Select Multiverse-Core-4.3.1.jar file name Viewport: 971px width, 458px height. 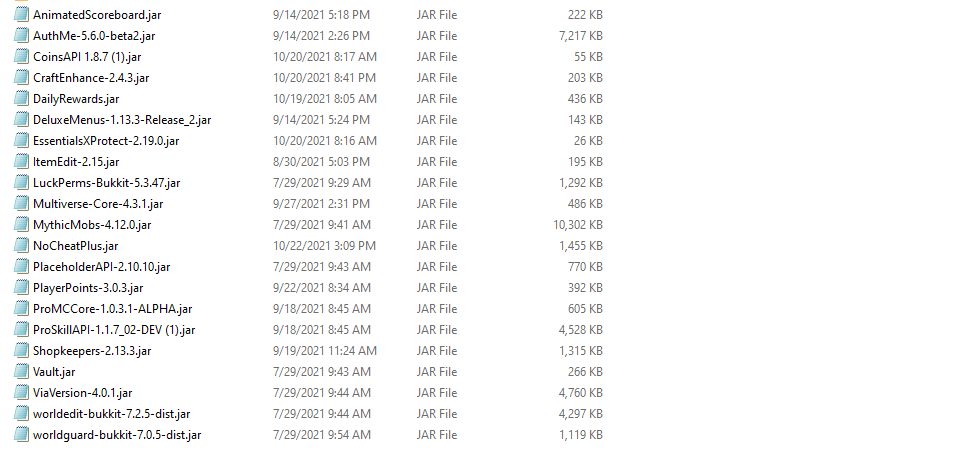(98, 204)
